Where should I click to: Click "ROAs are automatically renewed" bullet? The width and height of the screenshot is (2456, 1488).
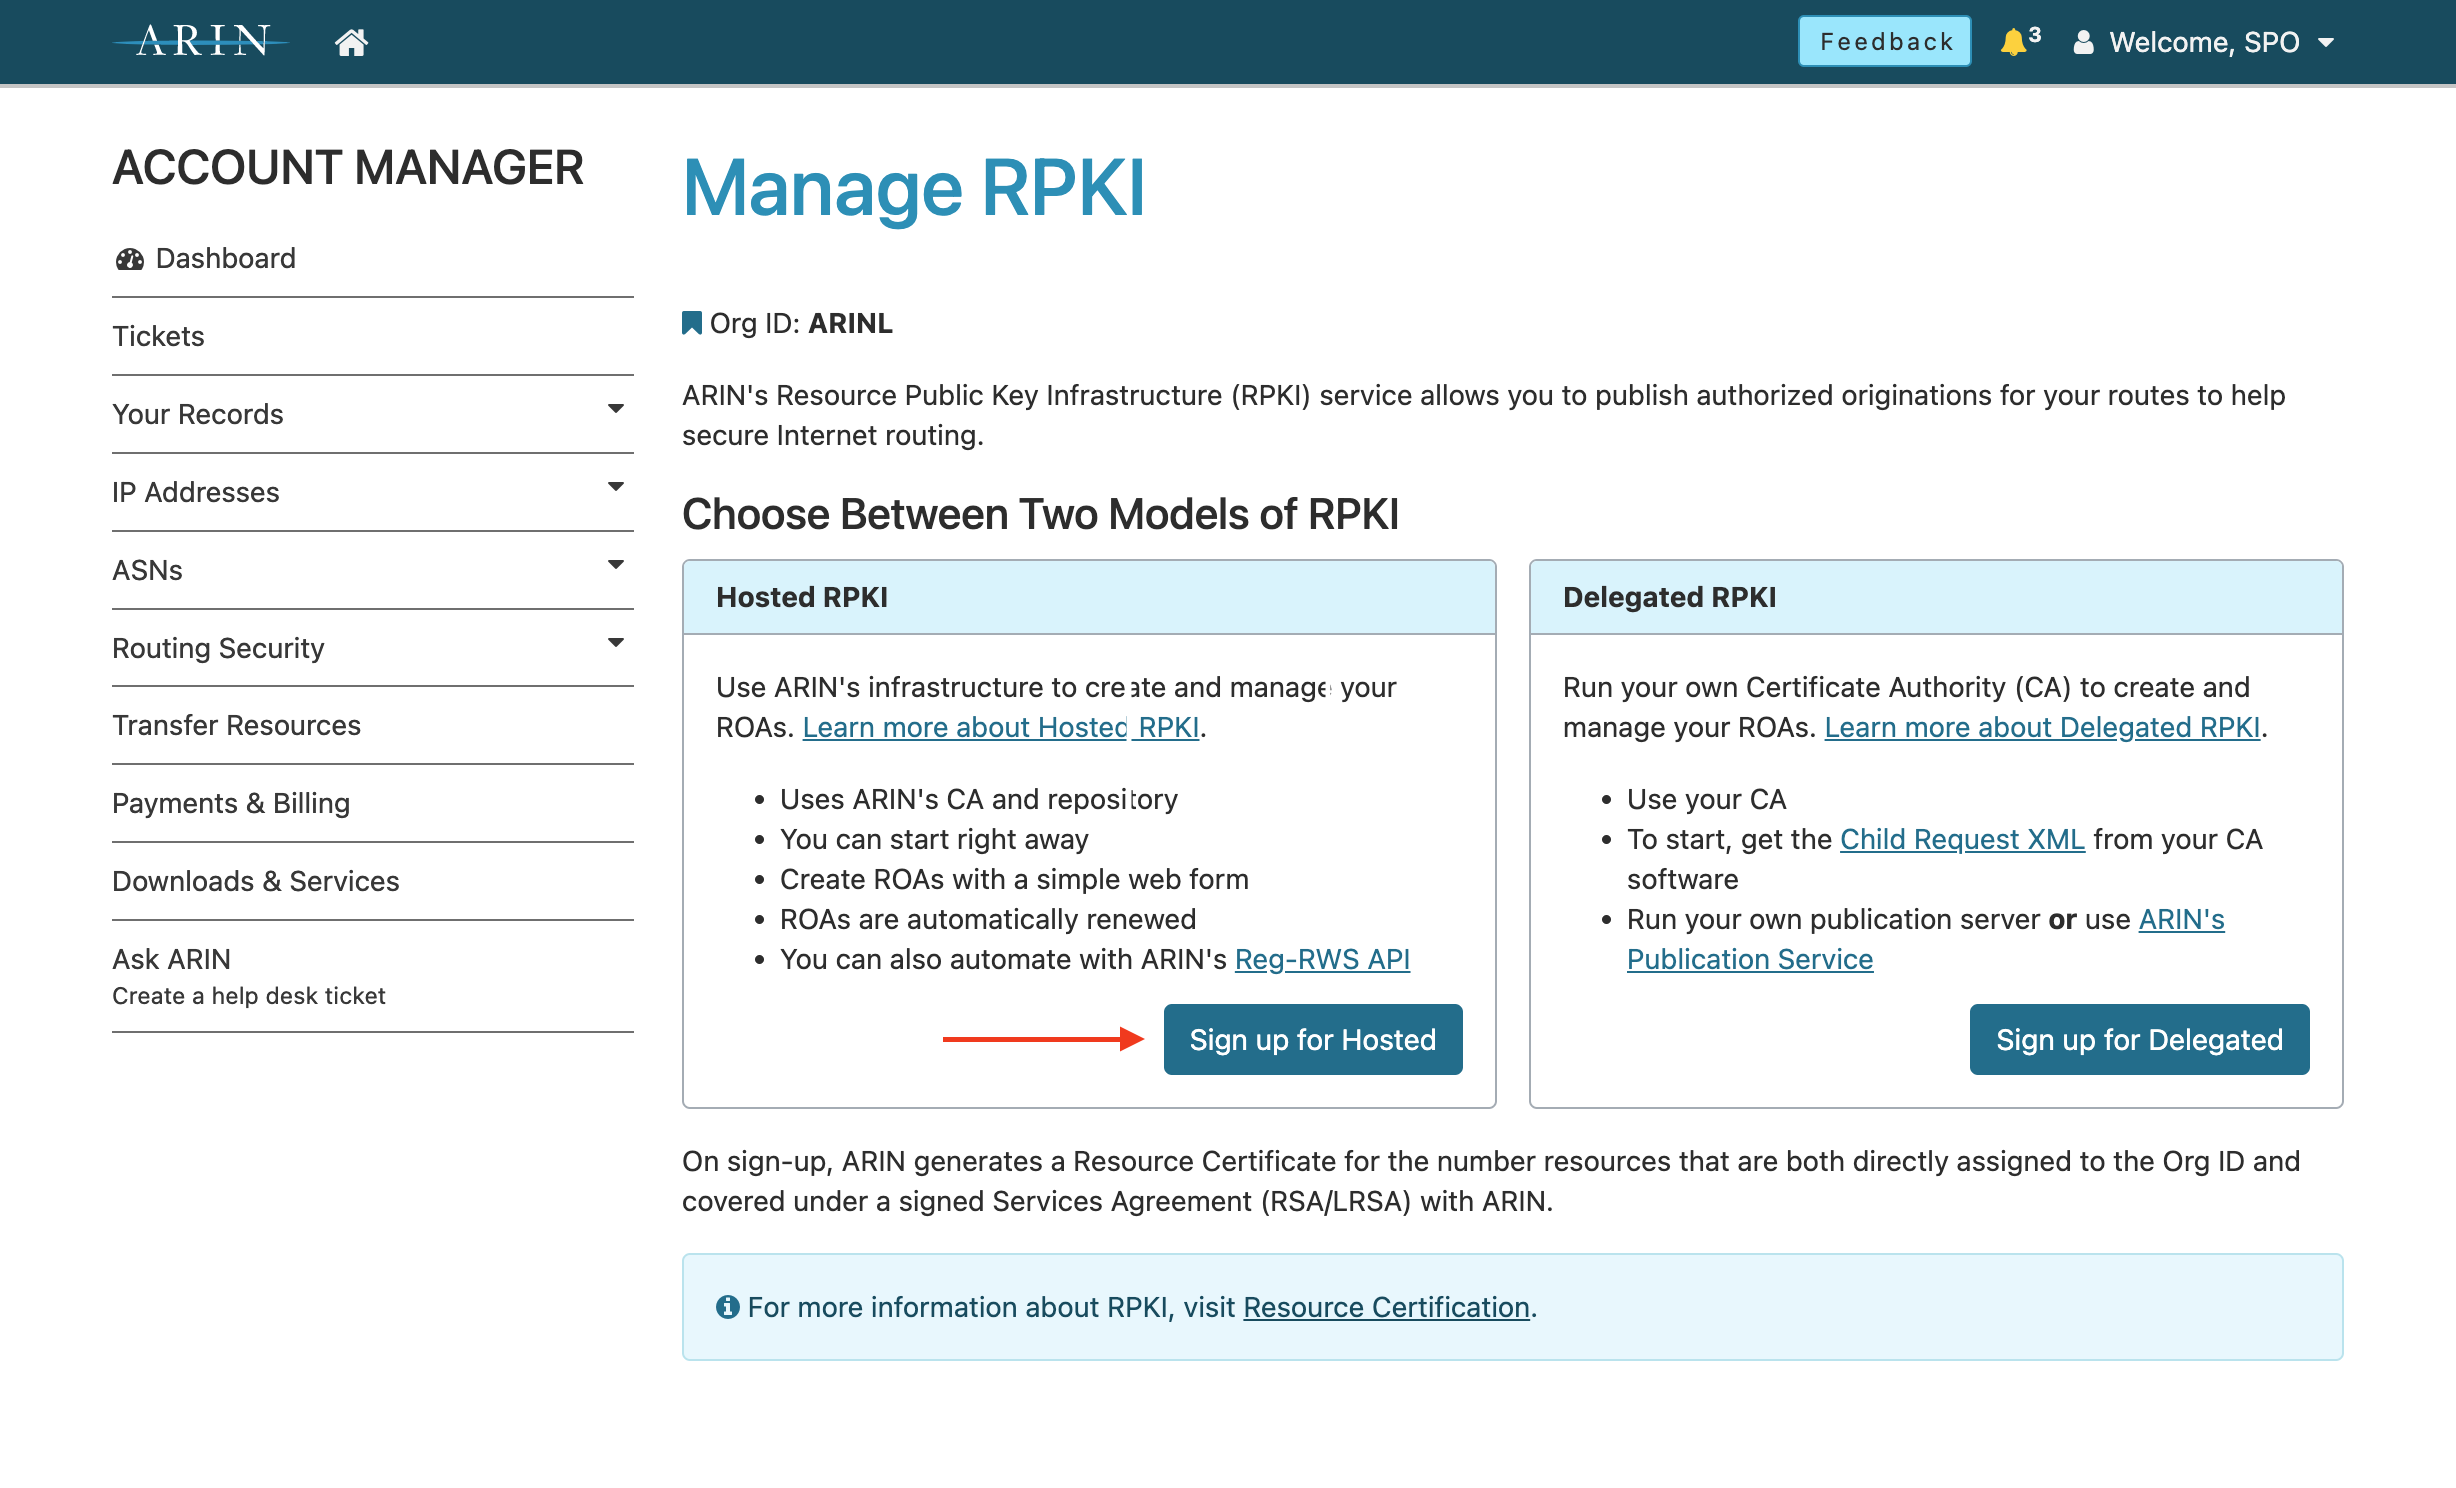pyautogui.click(x=988, y=919)
